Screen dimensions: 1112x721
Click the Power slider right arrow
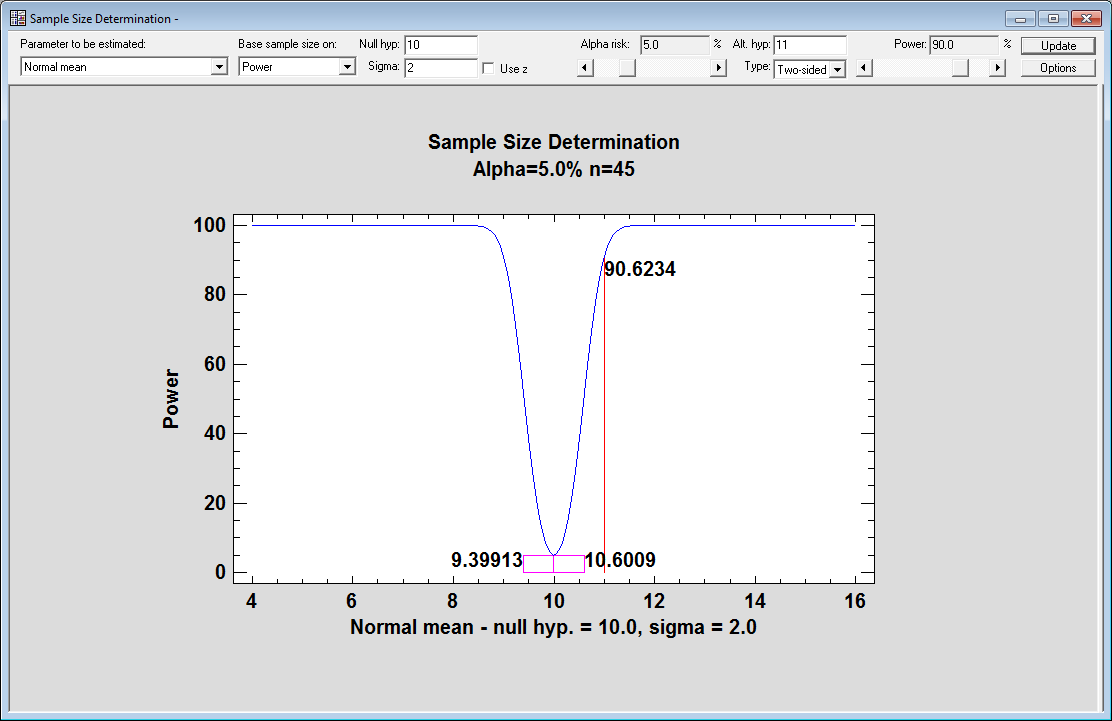point(996,68)
